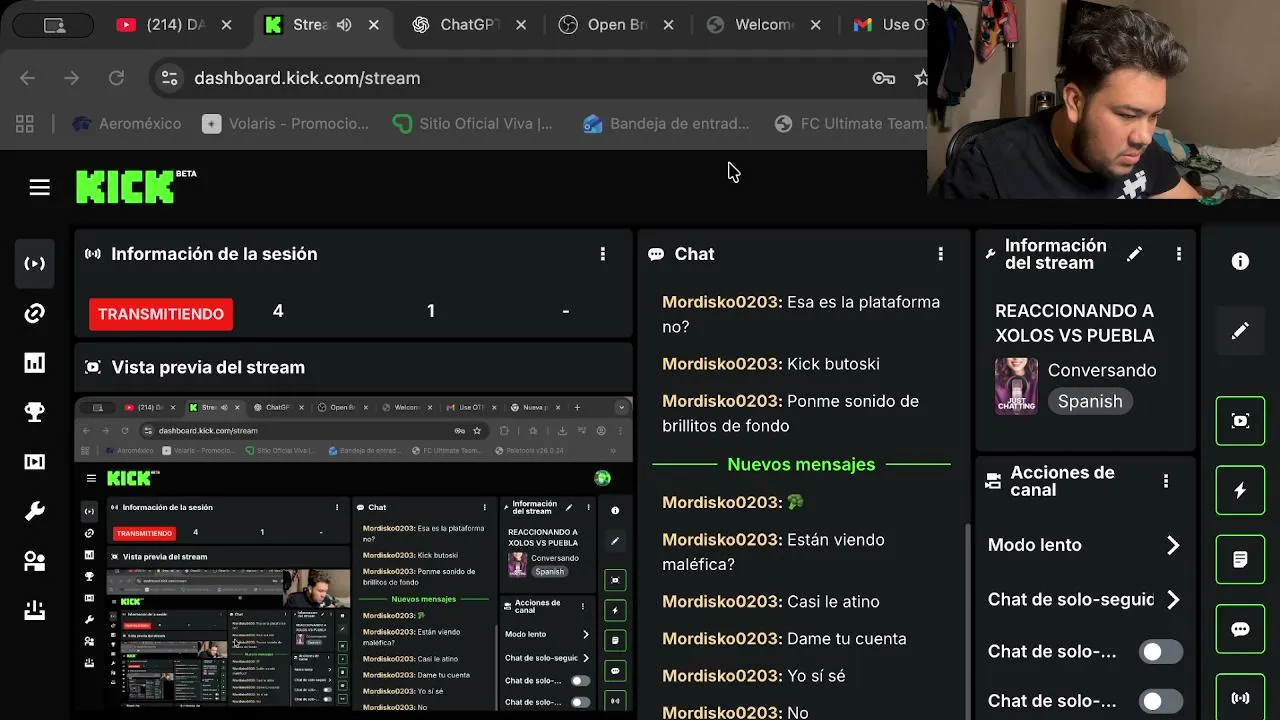The height and width of the screenshot is (720, 1280).
Task: Open Información de la sesión three-dot menu
Action: (x=602, y=254)
